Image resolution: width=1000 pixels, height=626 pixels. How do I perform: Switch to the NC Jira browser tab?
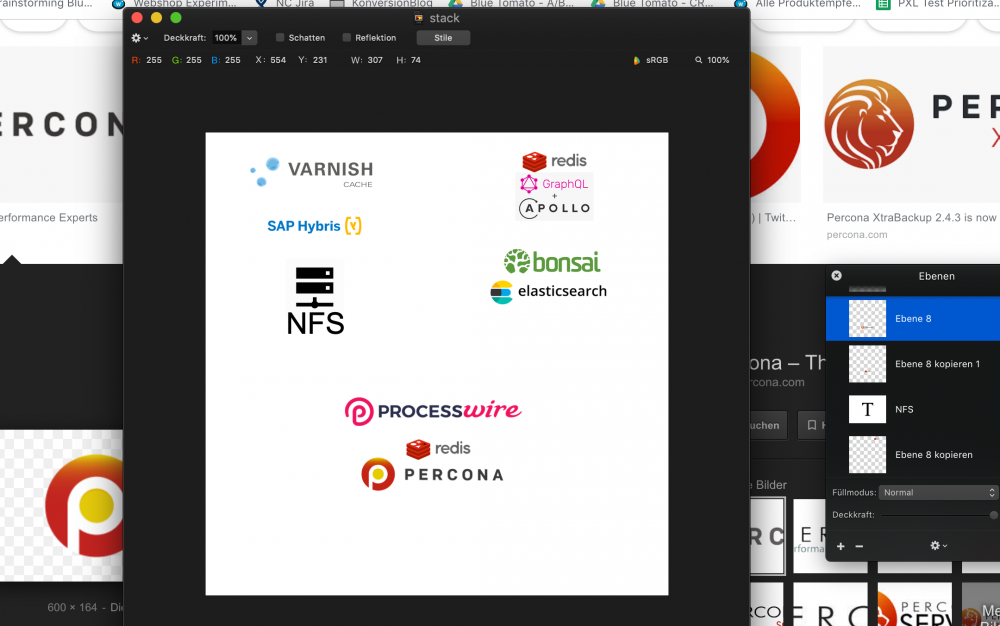[285, 4]
